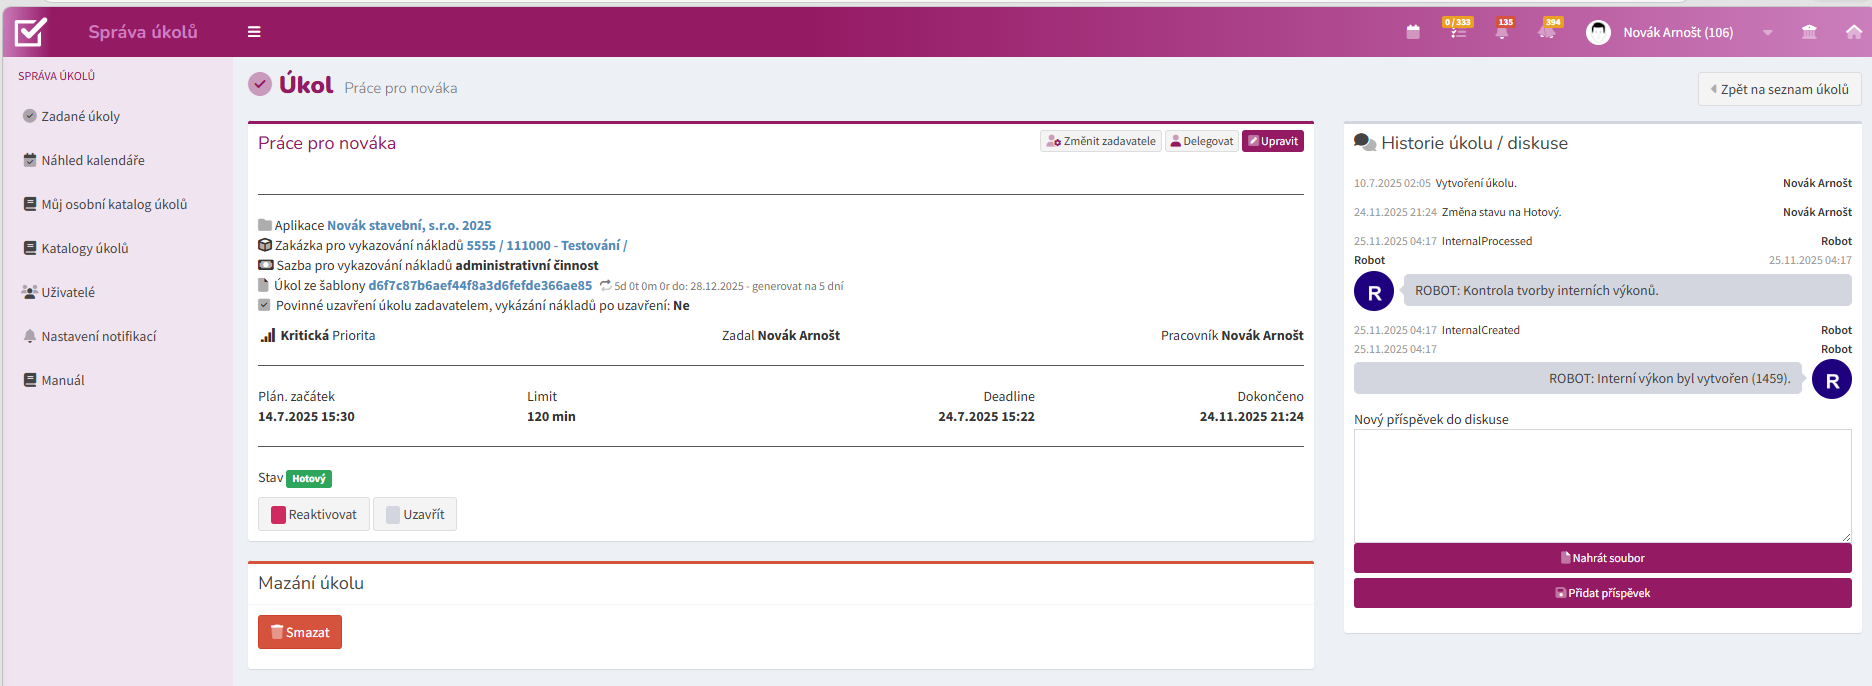
Task: Click the bank building icon in header
Action: click(1809, 32)
